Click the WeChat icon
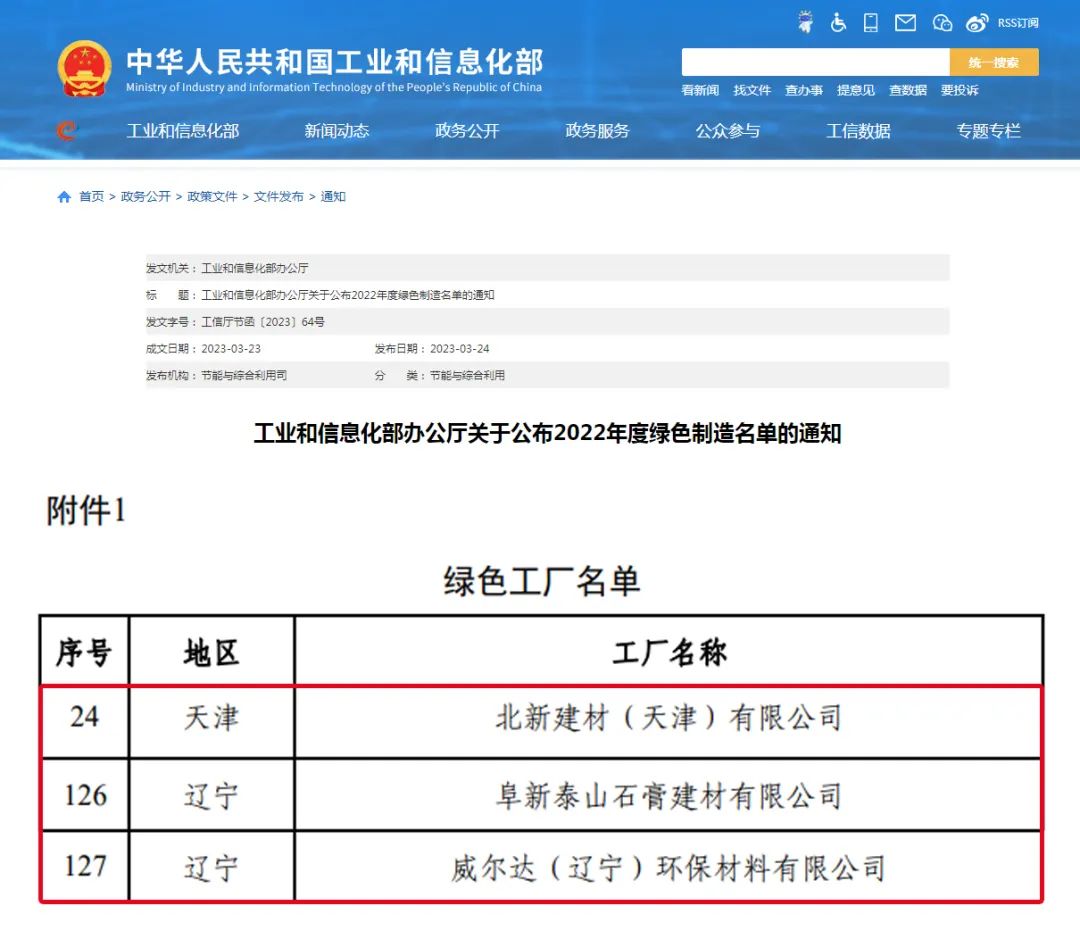The height and width of the screenshot is (939, 1080). click(x=942, y=23)
